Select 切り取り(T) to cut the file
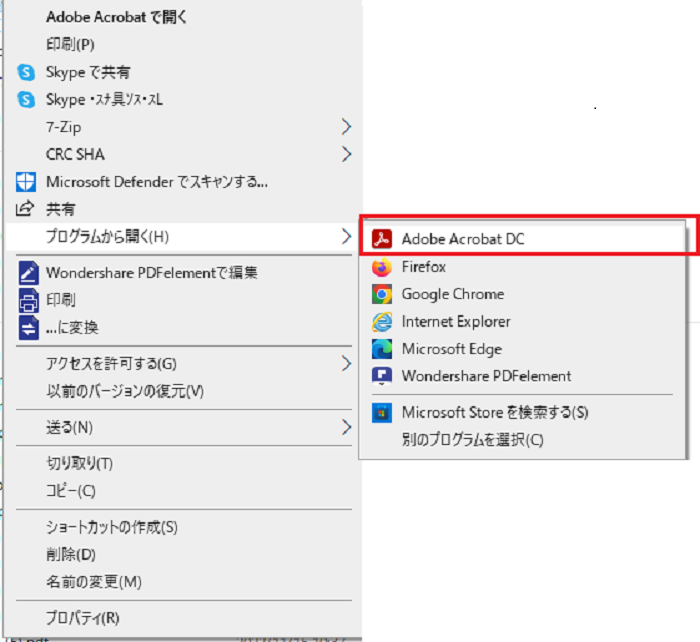 click(x=79, y=463)
